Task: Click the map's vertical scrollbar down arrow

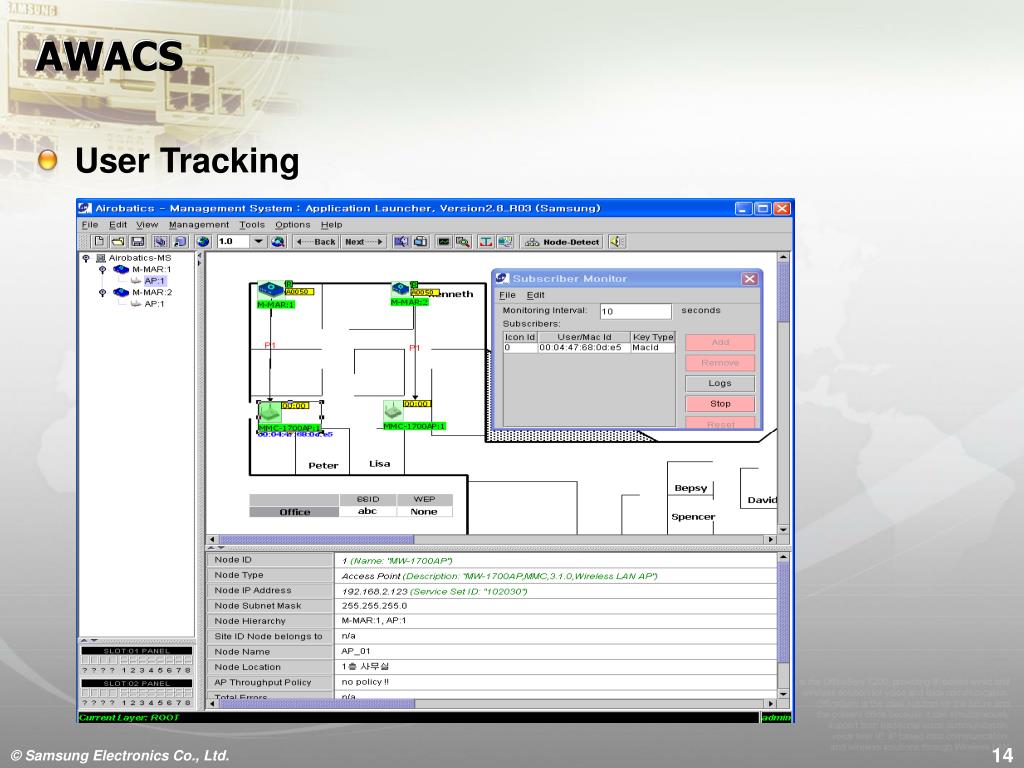Action: click(x=783, y=529)
